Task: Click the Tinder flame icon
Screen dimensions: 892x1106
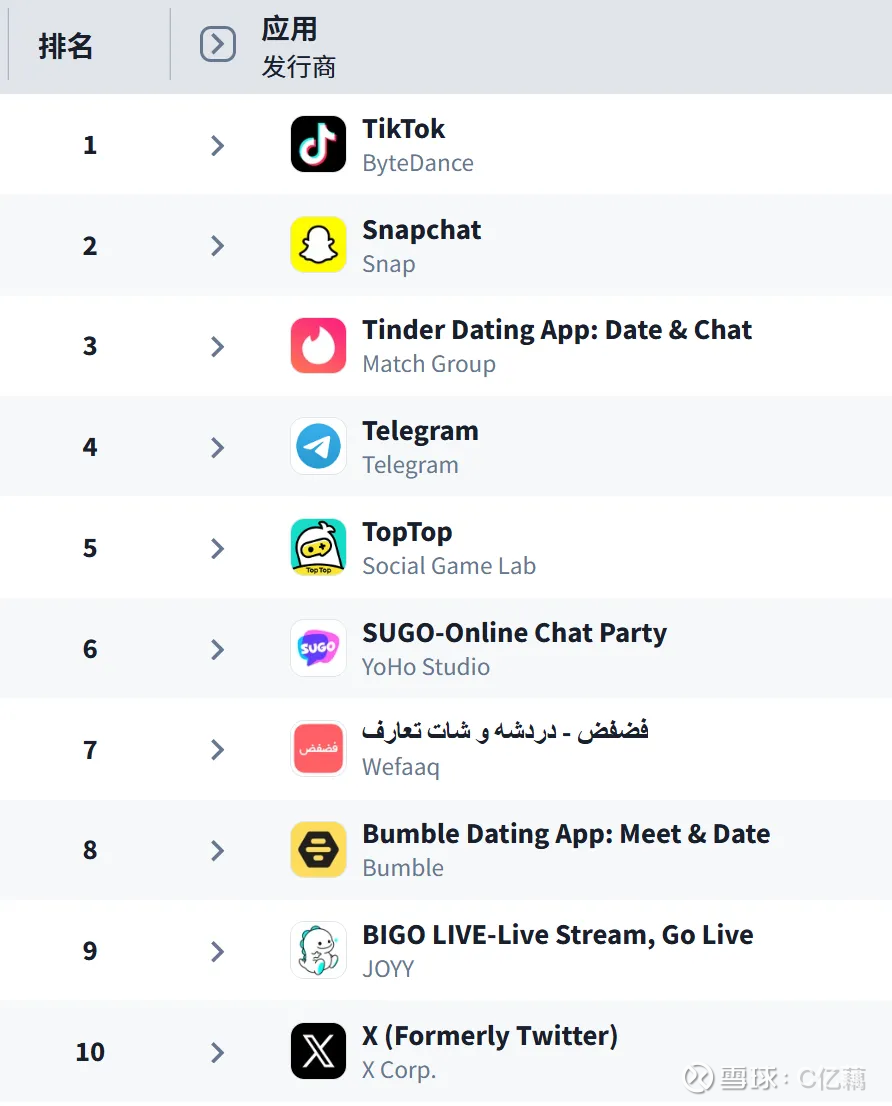Action: click(x=318, y=346)
